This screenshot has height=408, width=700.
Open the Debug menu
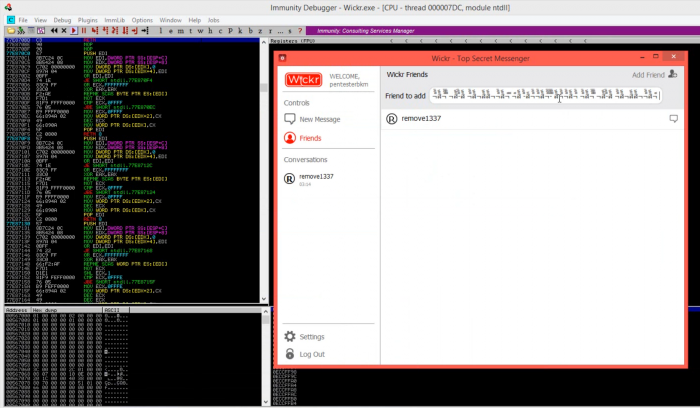[62, 20]
